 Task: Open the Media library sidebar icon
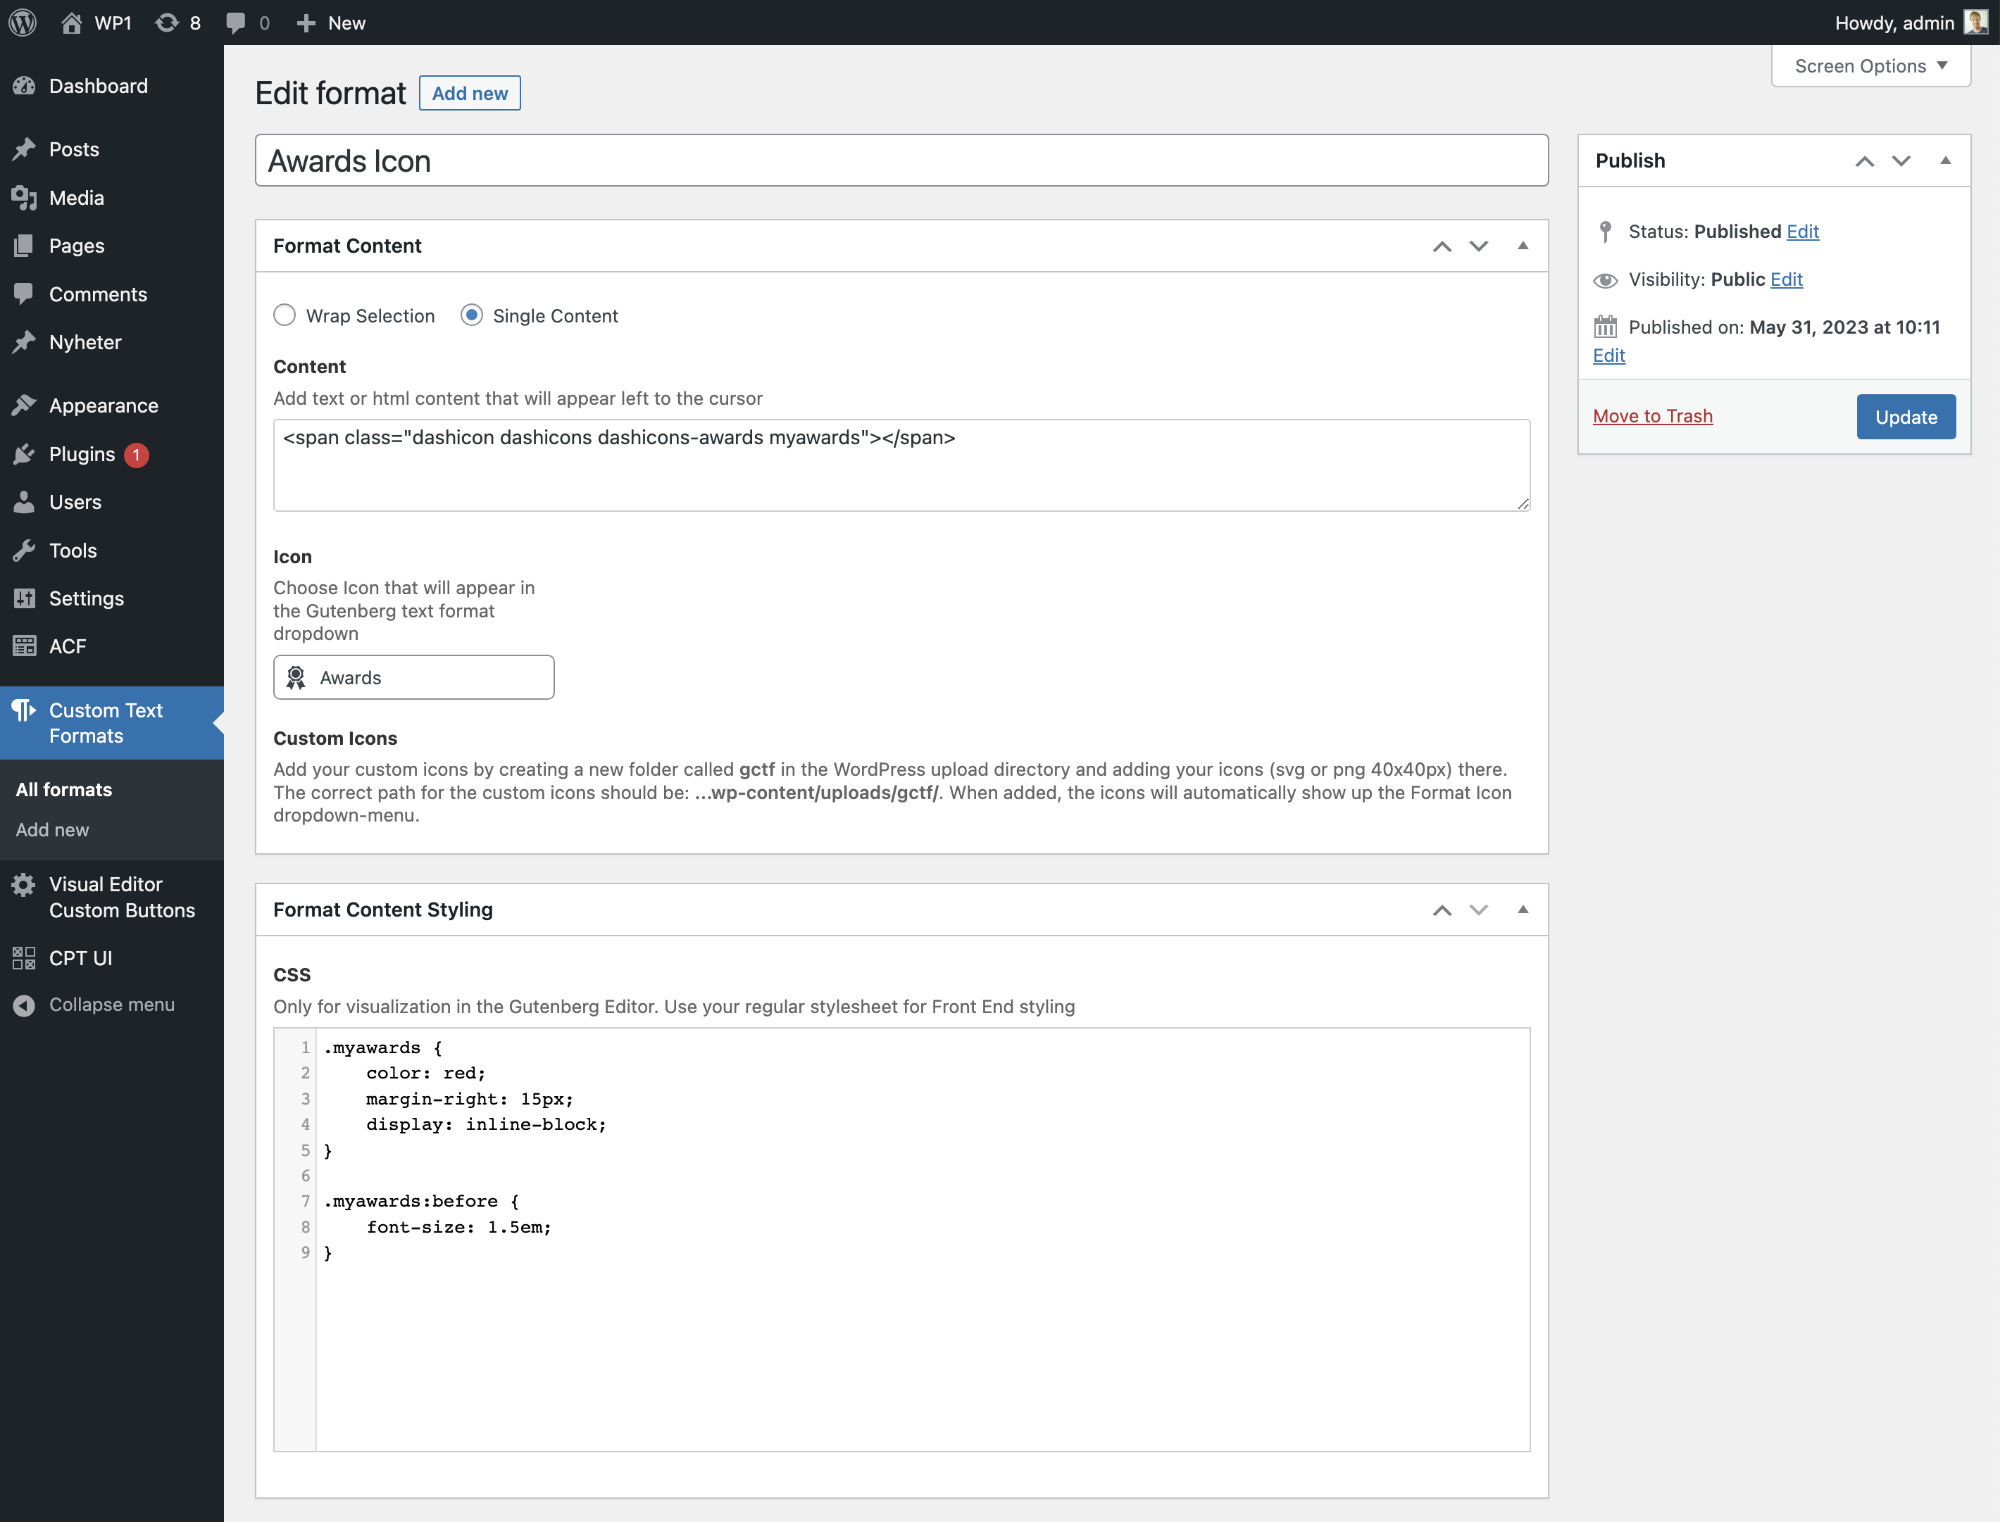(24, 198)
